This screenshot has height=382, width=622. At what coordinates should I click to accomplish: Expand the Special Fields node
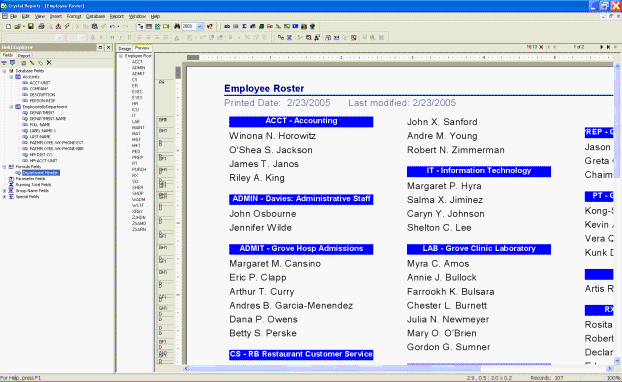(4, 197)
